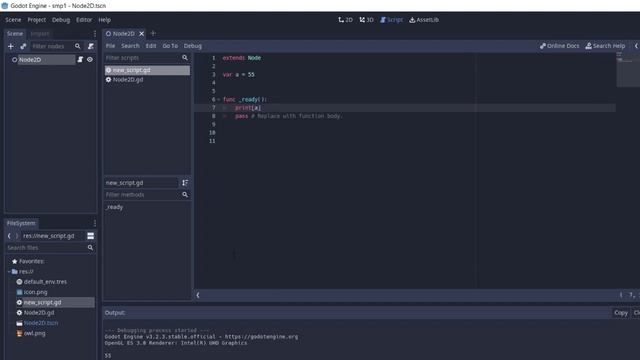Select Node2D.gd in FileSystem tree
The width and height of the screenshot is (640, 360).
click(35, 313)
